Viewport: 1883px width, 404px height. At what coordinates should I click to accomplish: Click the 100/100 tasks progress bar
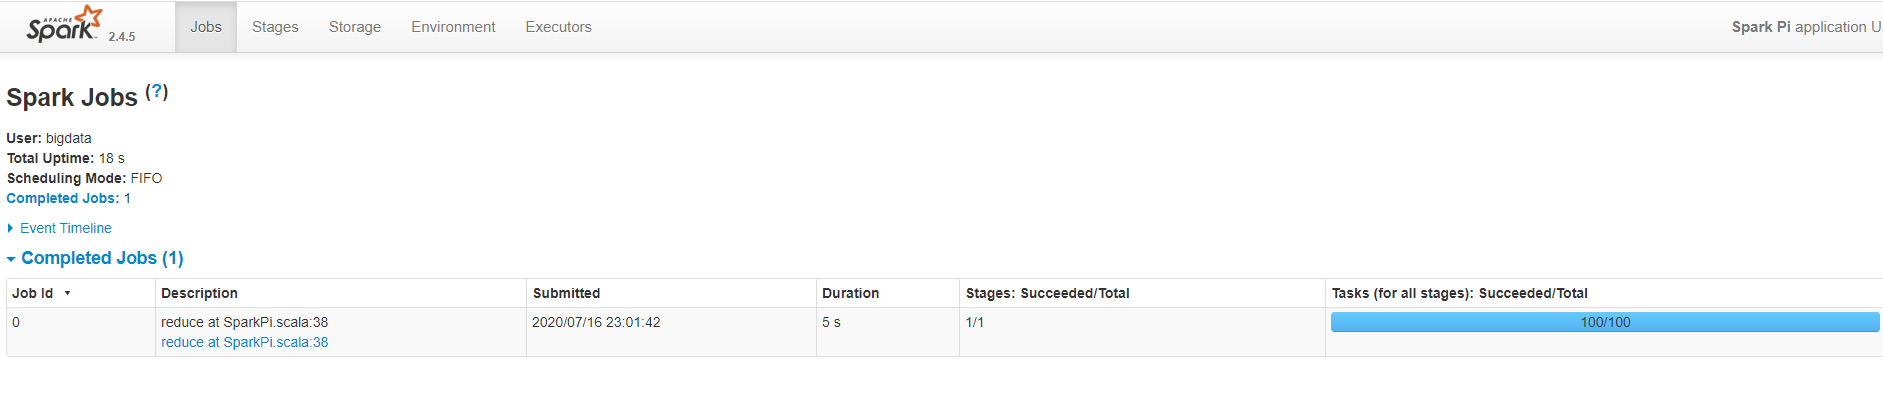tap(1604, 322)
